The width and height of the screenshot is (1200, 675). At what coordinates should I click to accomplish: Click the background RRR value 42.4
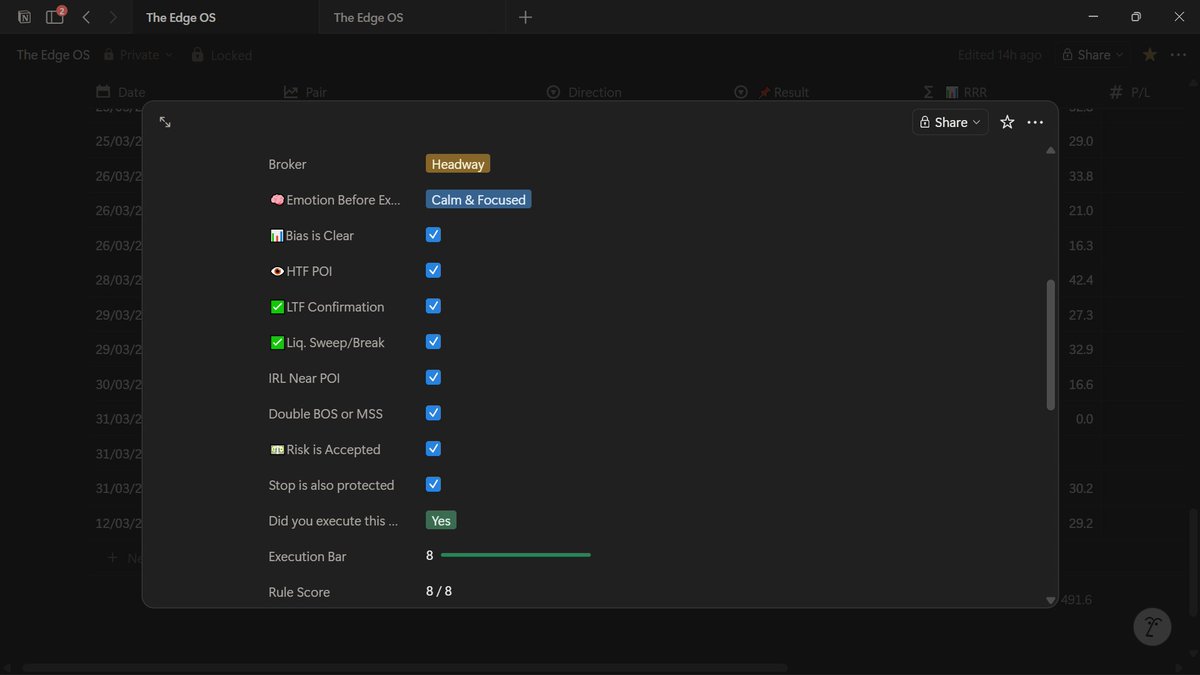[1081, 281]
